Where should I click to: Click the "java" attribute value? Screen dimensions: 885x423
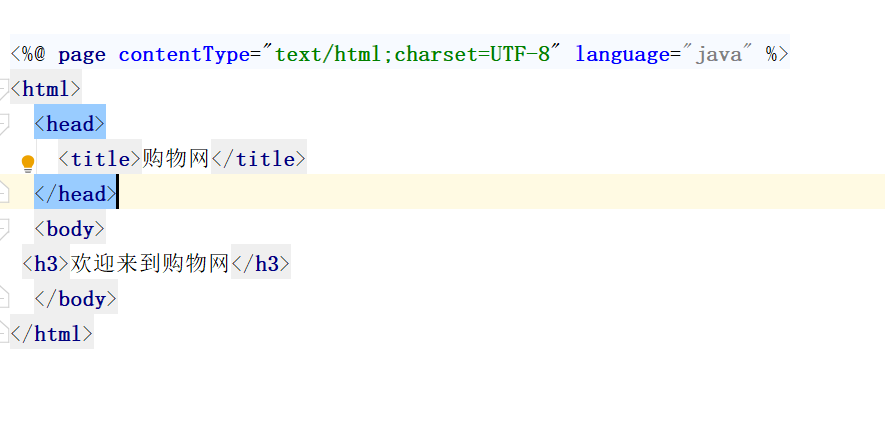717,55
